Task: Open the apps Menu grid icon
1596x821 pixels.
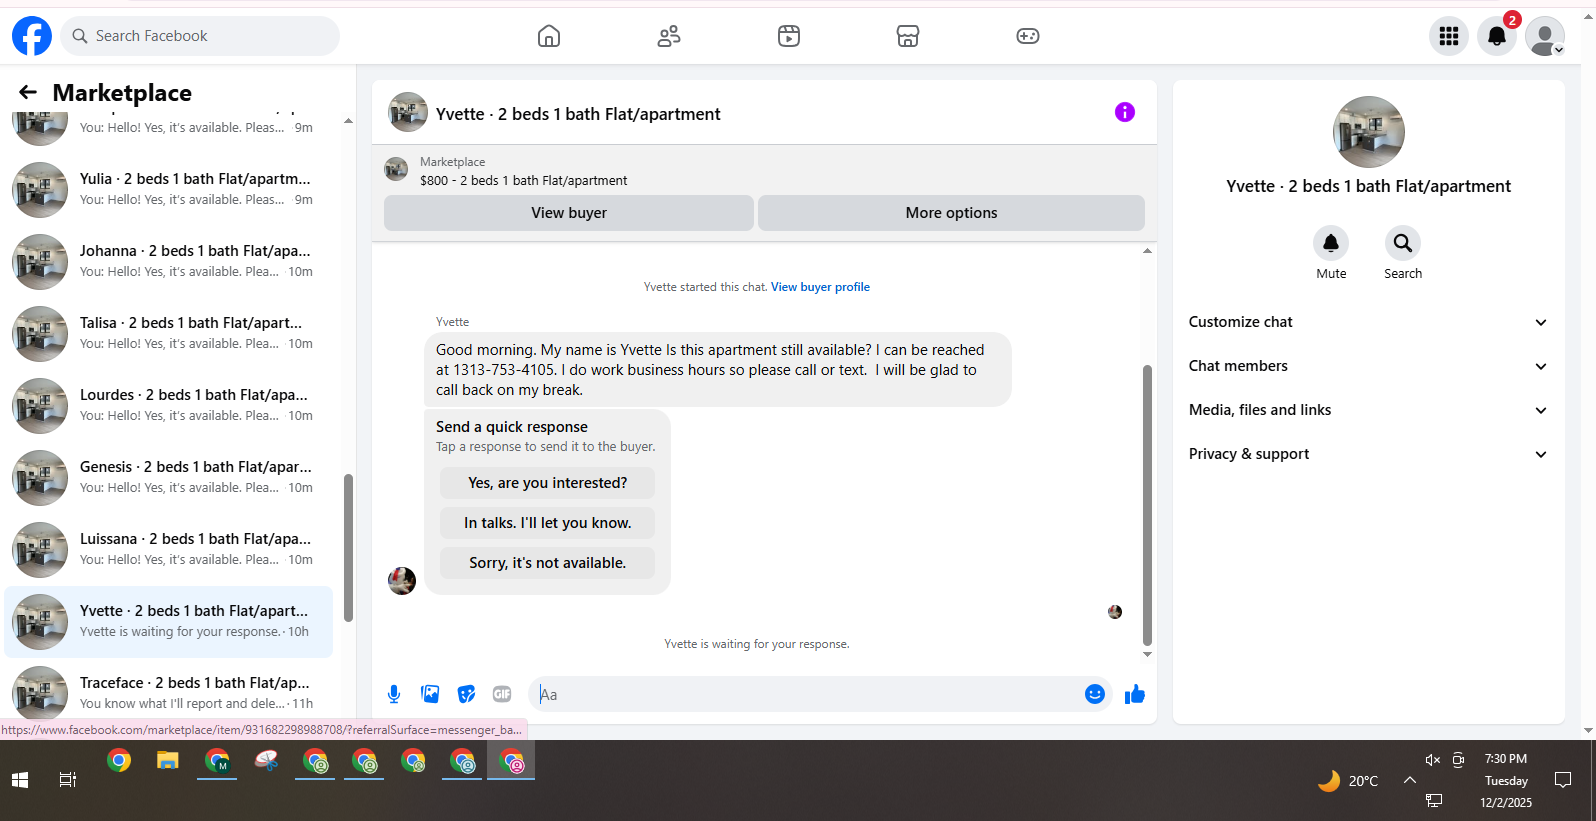Action: coord(1449,36)
